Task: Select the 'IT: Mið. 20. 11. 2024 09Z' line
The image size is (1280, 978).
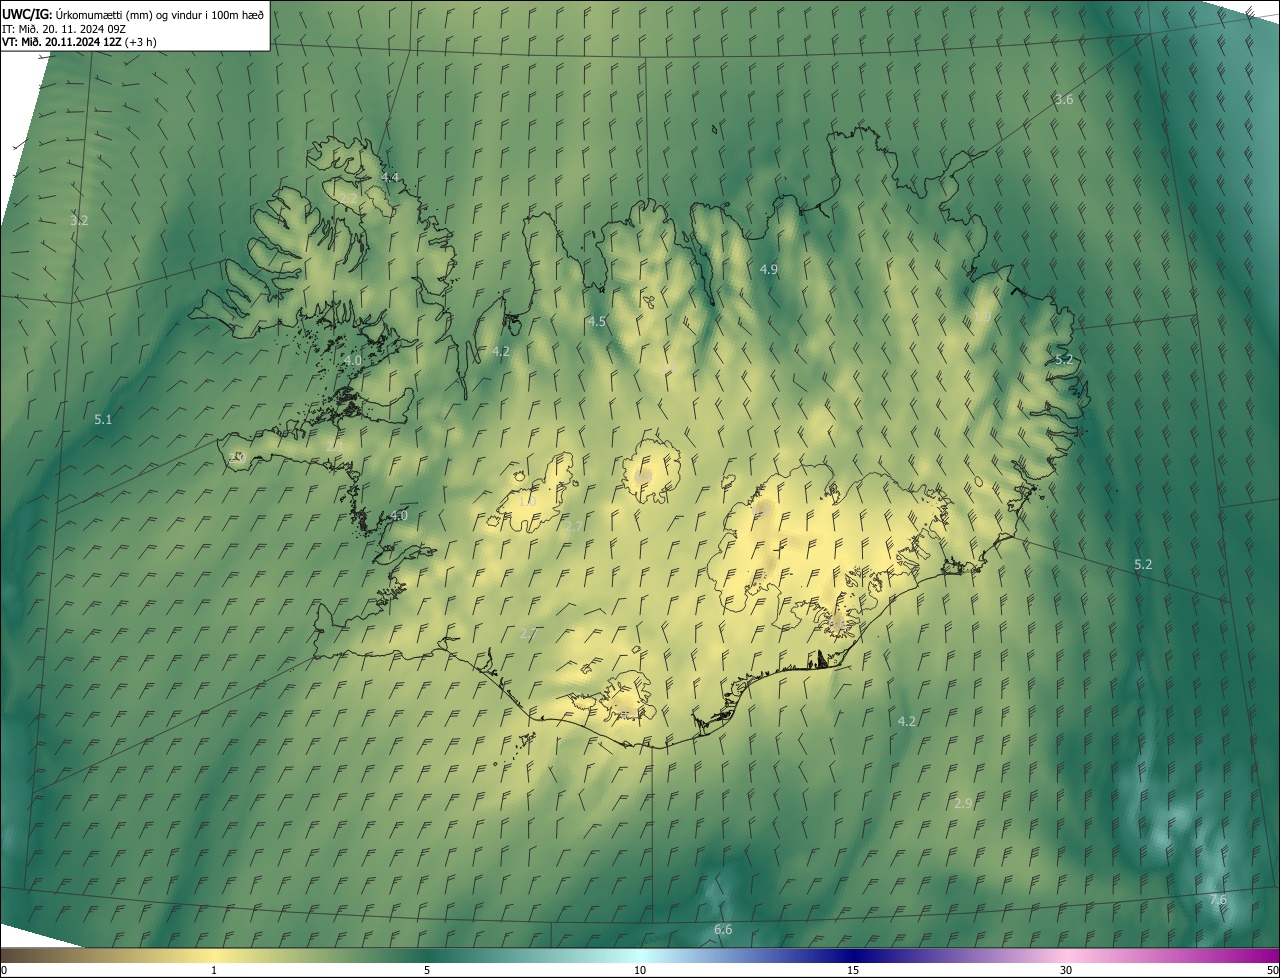Action: click(x=63, y=28)
